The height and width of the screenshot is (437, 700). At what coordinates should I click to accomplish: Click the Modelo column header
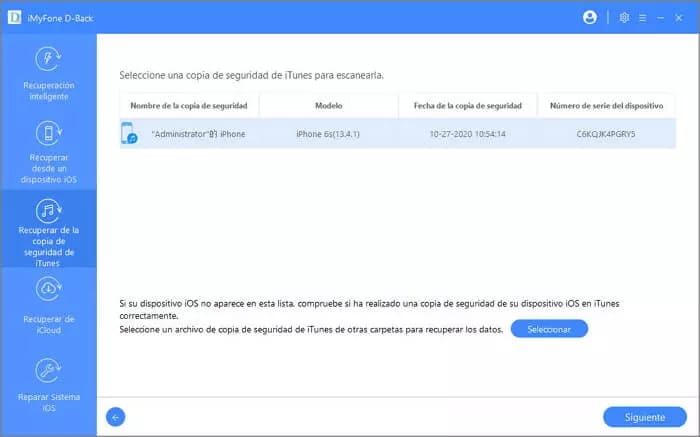pos(329,106)
